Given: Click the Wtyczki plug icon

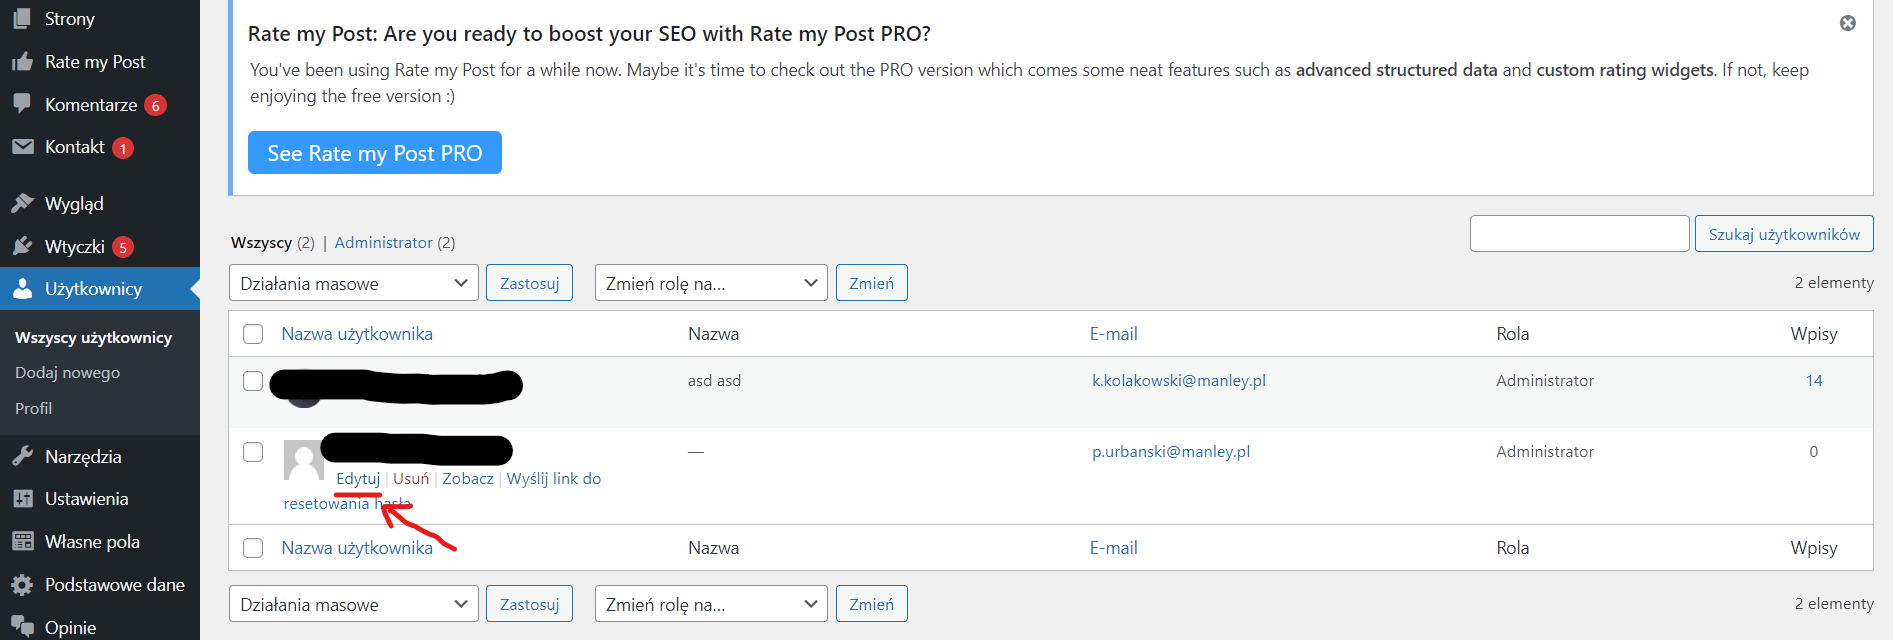Looking at the screenshot, I should click(22, 246).
